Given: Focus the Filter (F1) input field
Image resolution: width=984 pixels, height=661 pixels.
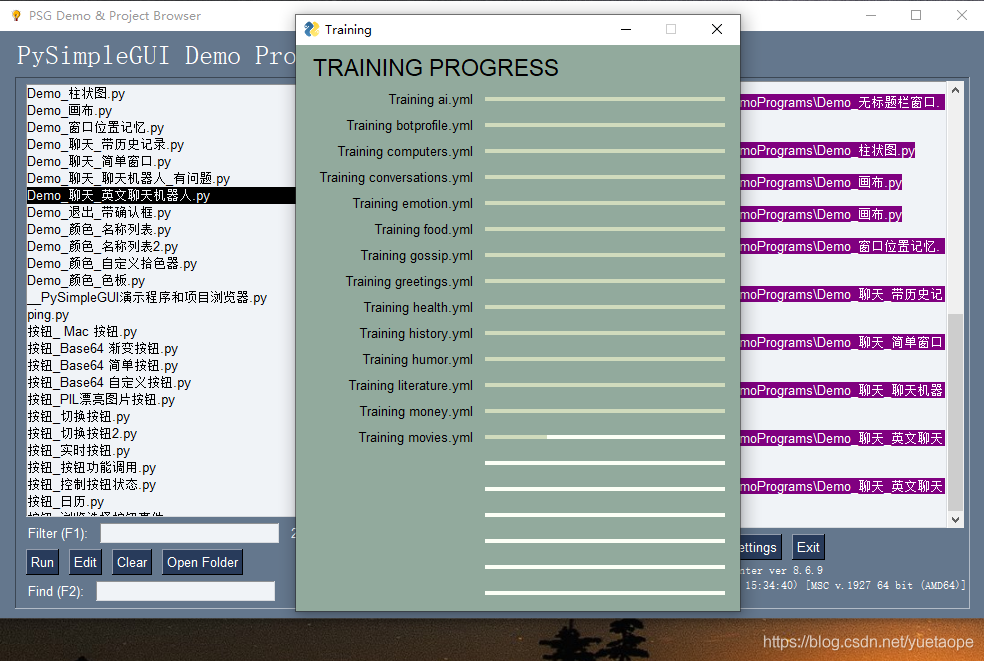Looking at the screenshot, I should pos(190,533).
